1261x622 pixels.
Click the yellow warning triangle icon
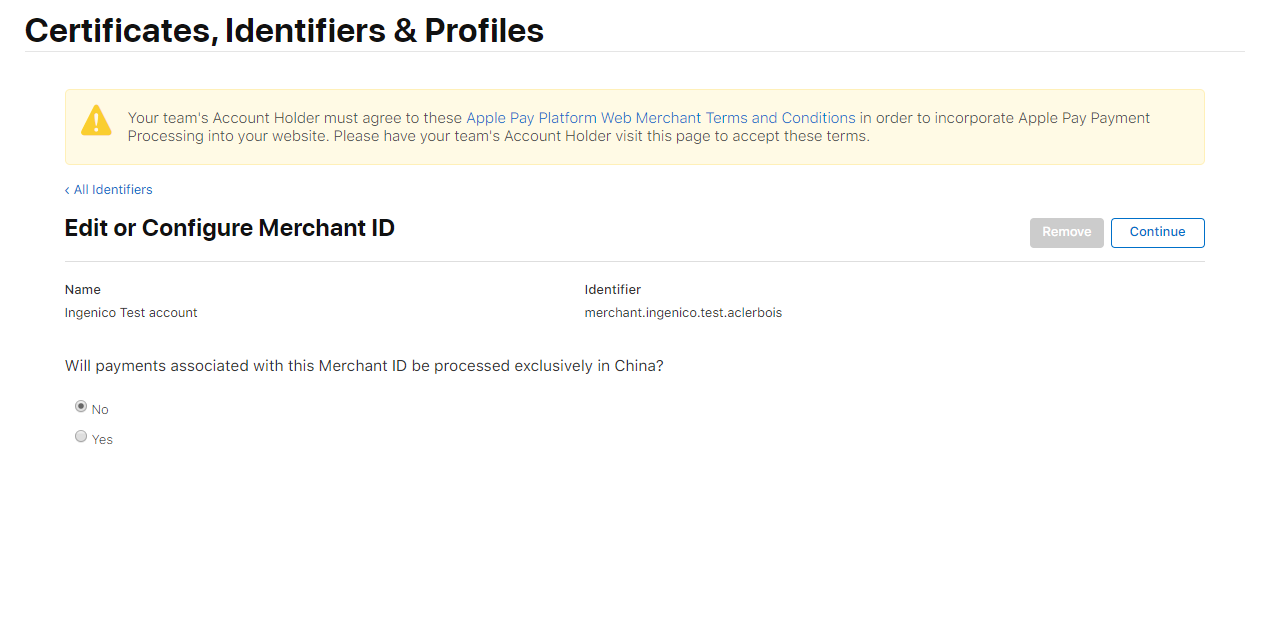click(96, 120)
